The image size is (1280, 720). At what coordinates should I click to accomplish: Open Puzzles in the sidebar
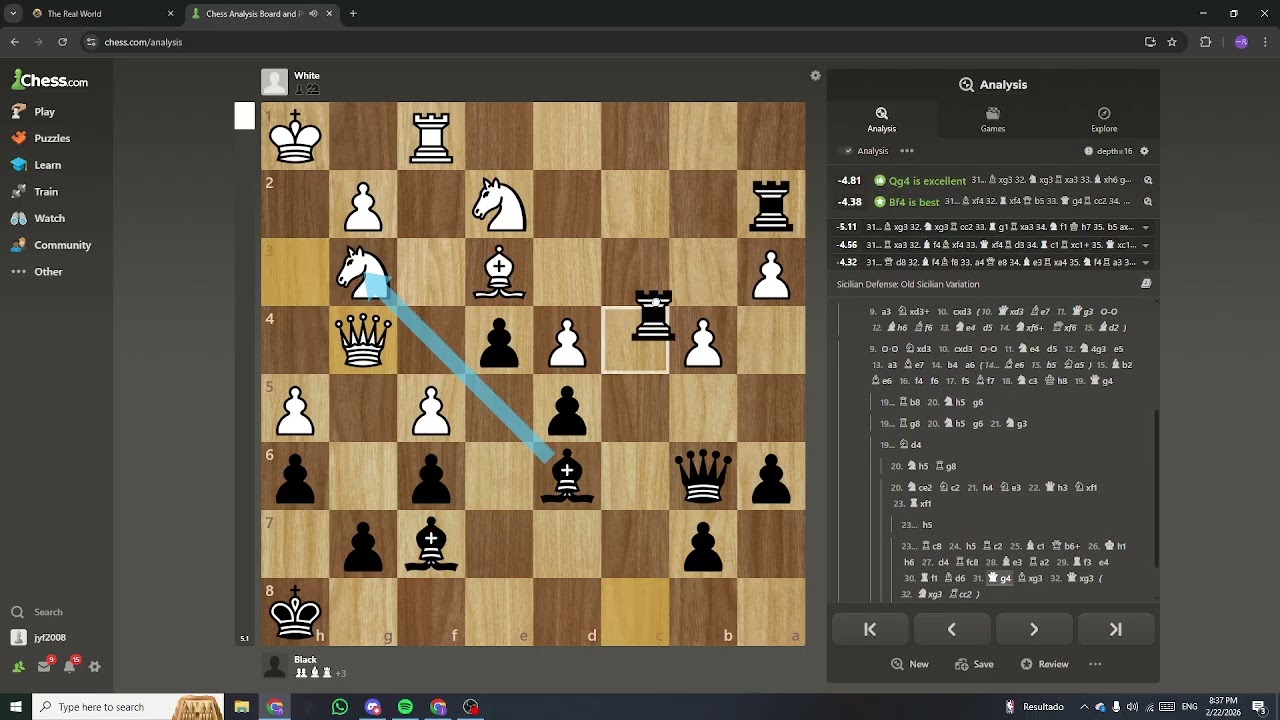click(x=40, y=138)
